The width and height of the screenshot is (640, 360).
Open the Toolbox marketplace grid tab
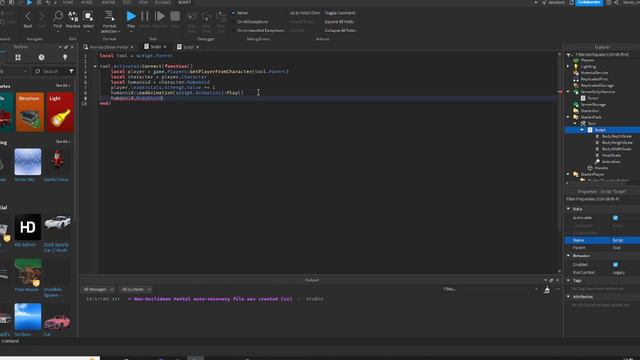[x=18, y=58]
